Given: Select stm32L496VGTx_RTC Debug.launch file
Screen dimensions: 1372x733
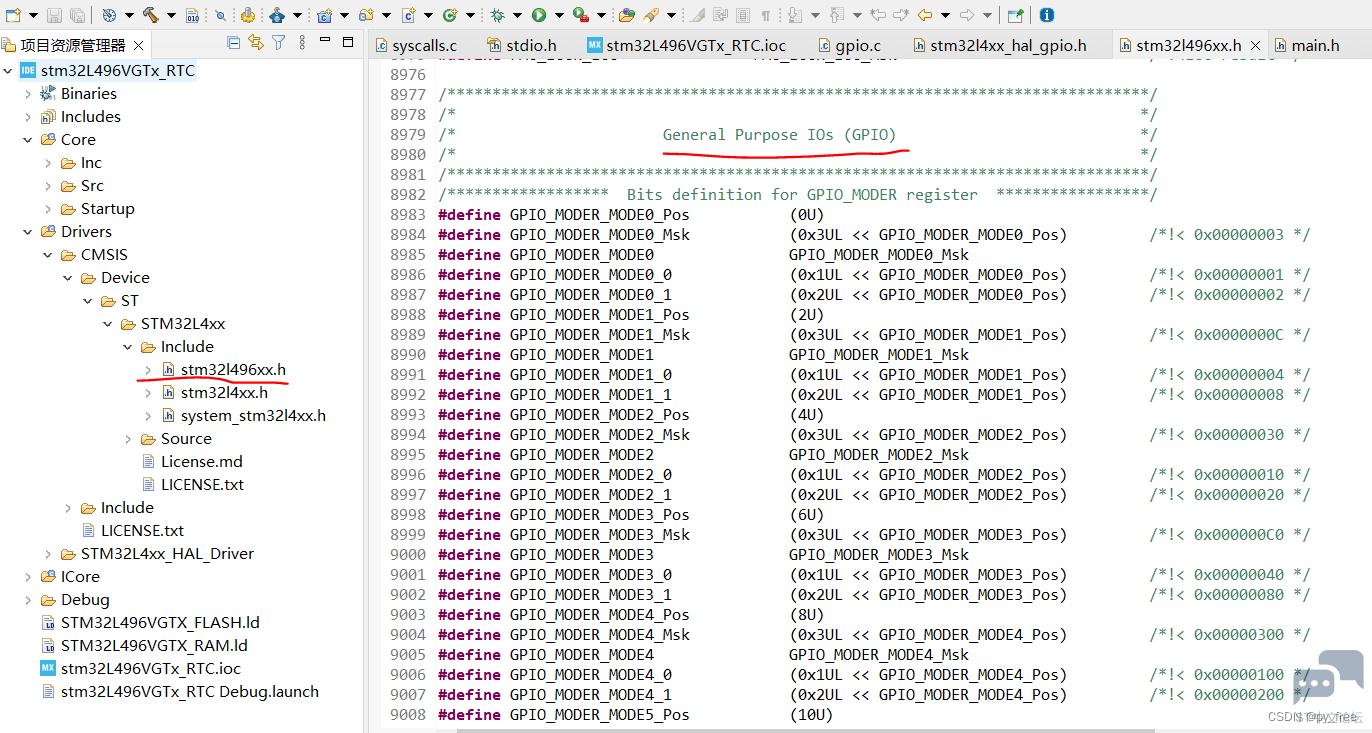Looking at the screenshot, I should point(189,691).
